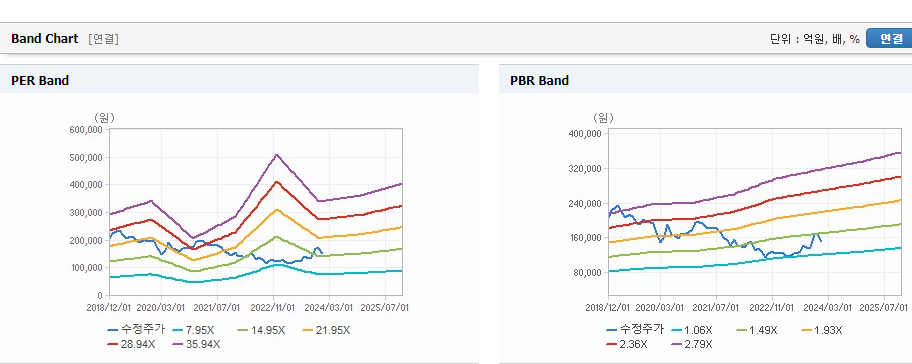Click 100,000 on PER Band y-axis

[x=87, y=268]
